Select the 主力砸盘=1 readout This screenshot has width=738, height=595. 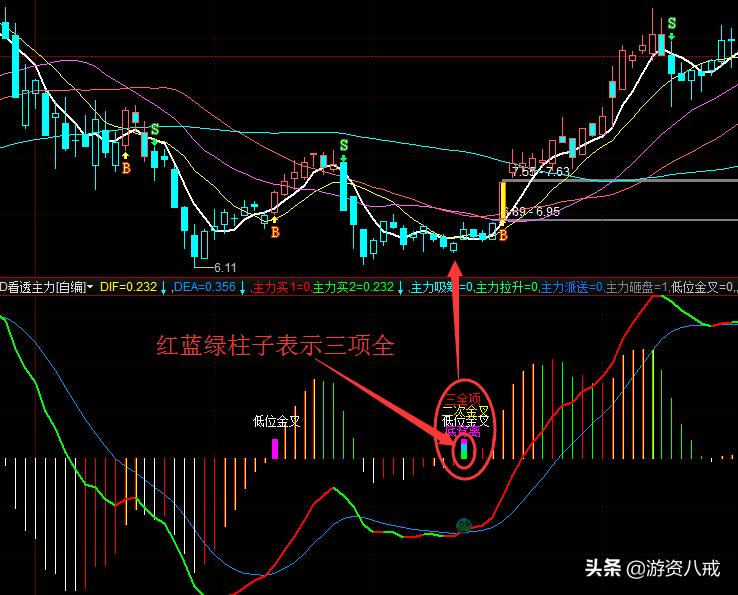coord(636,287)
